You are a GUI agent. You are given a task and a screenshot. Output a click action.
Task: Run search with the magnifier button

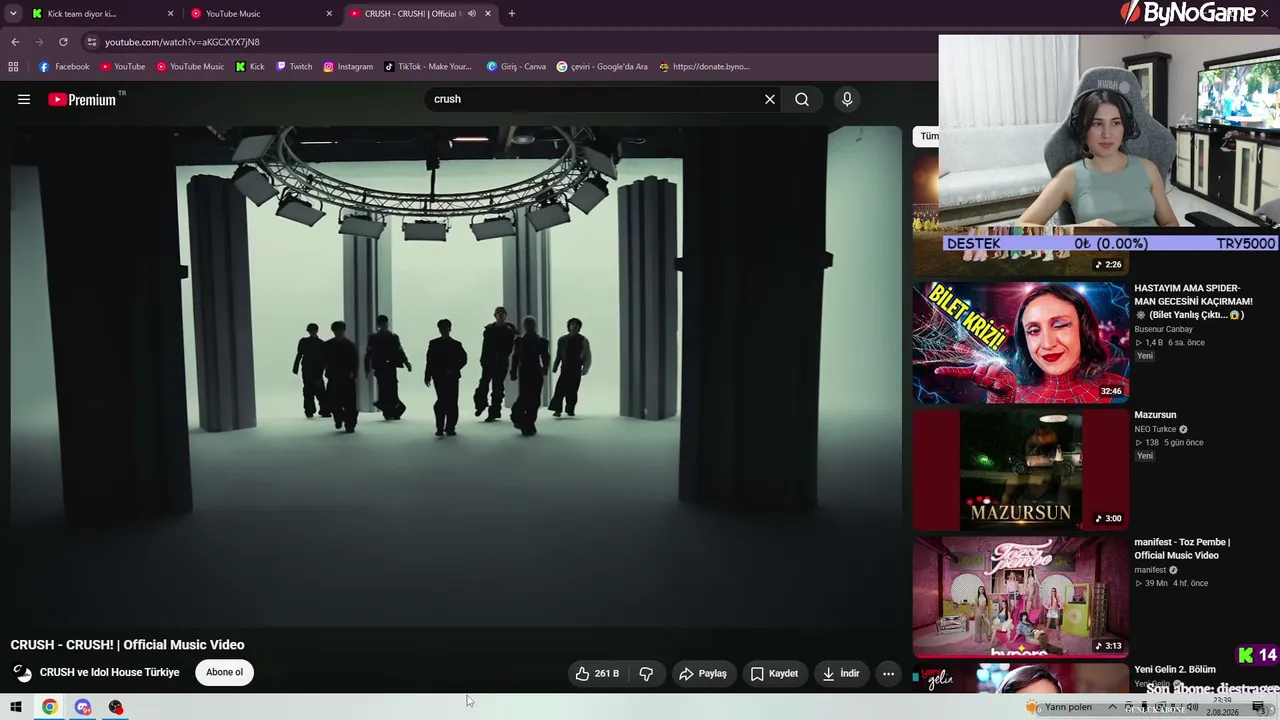(x=802, y=99)
